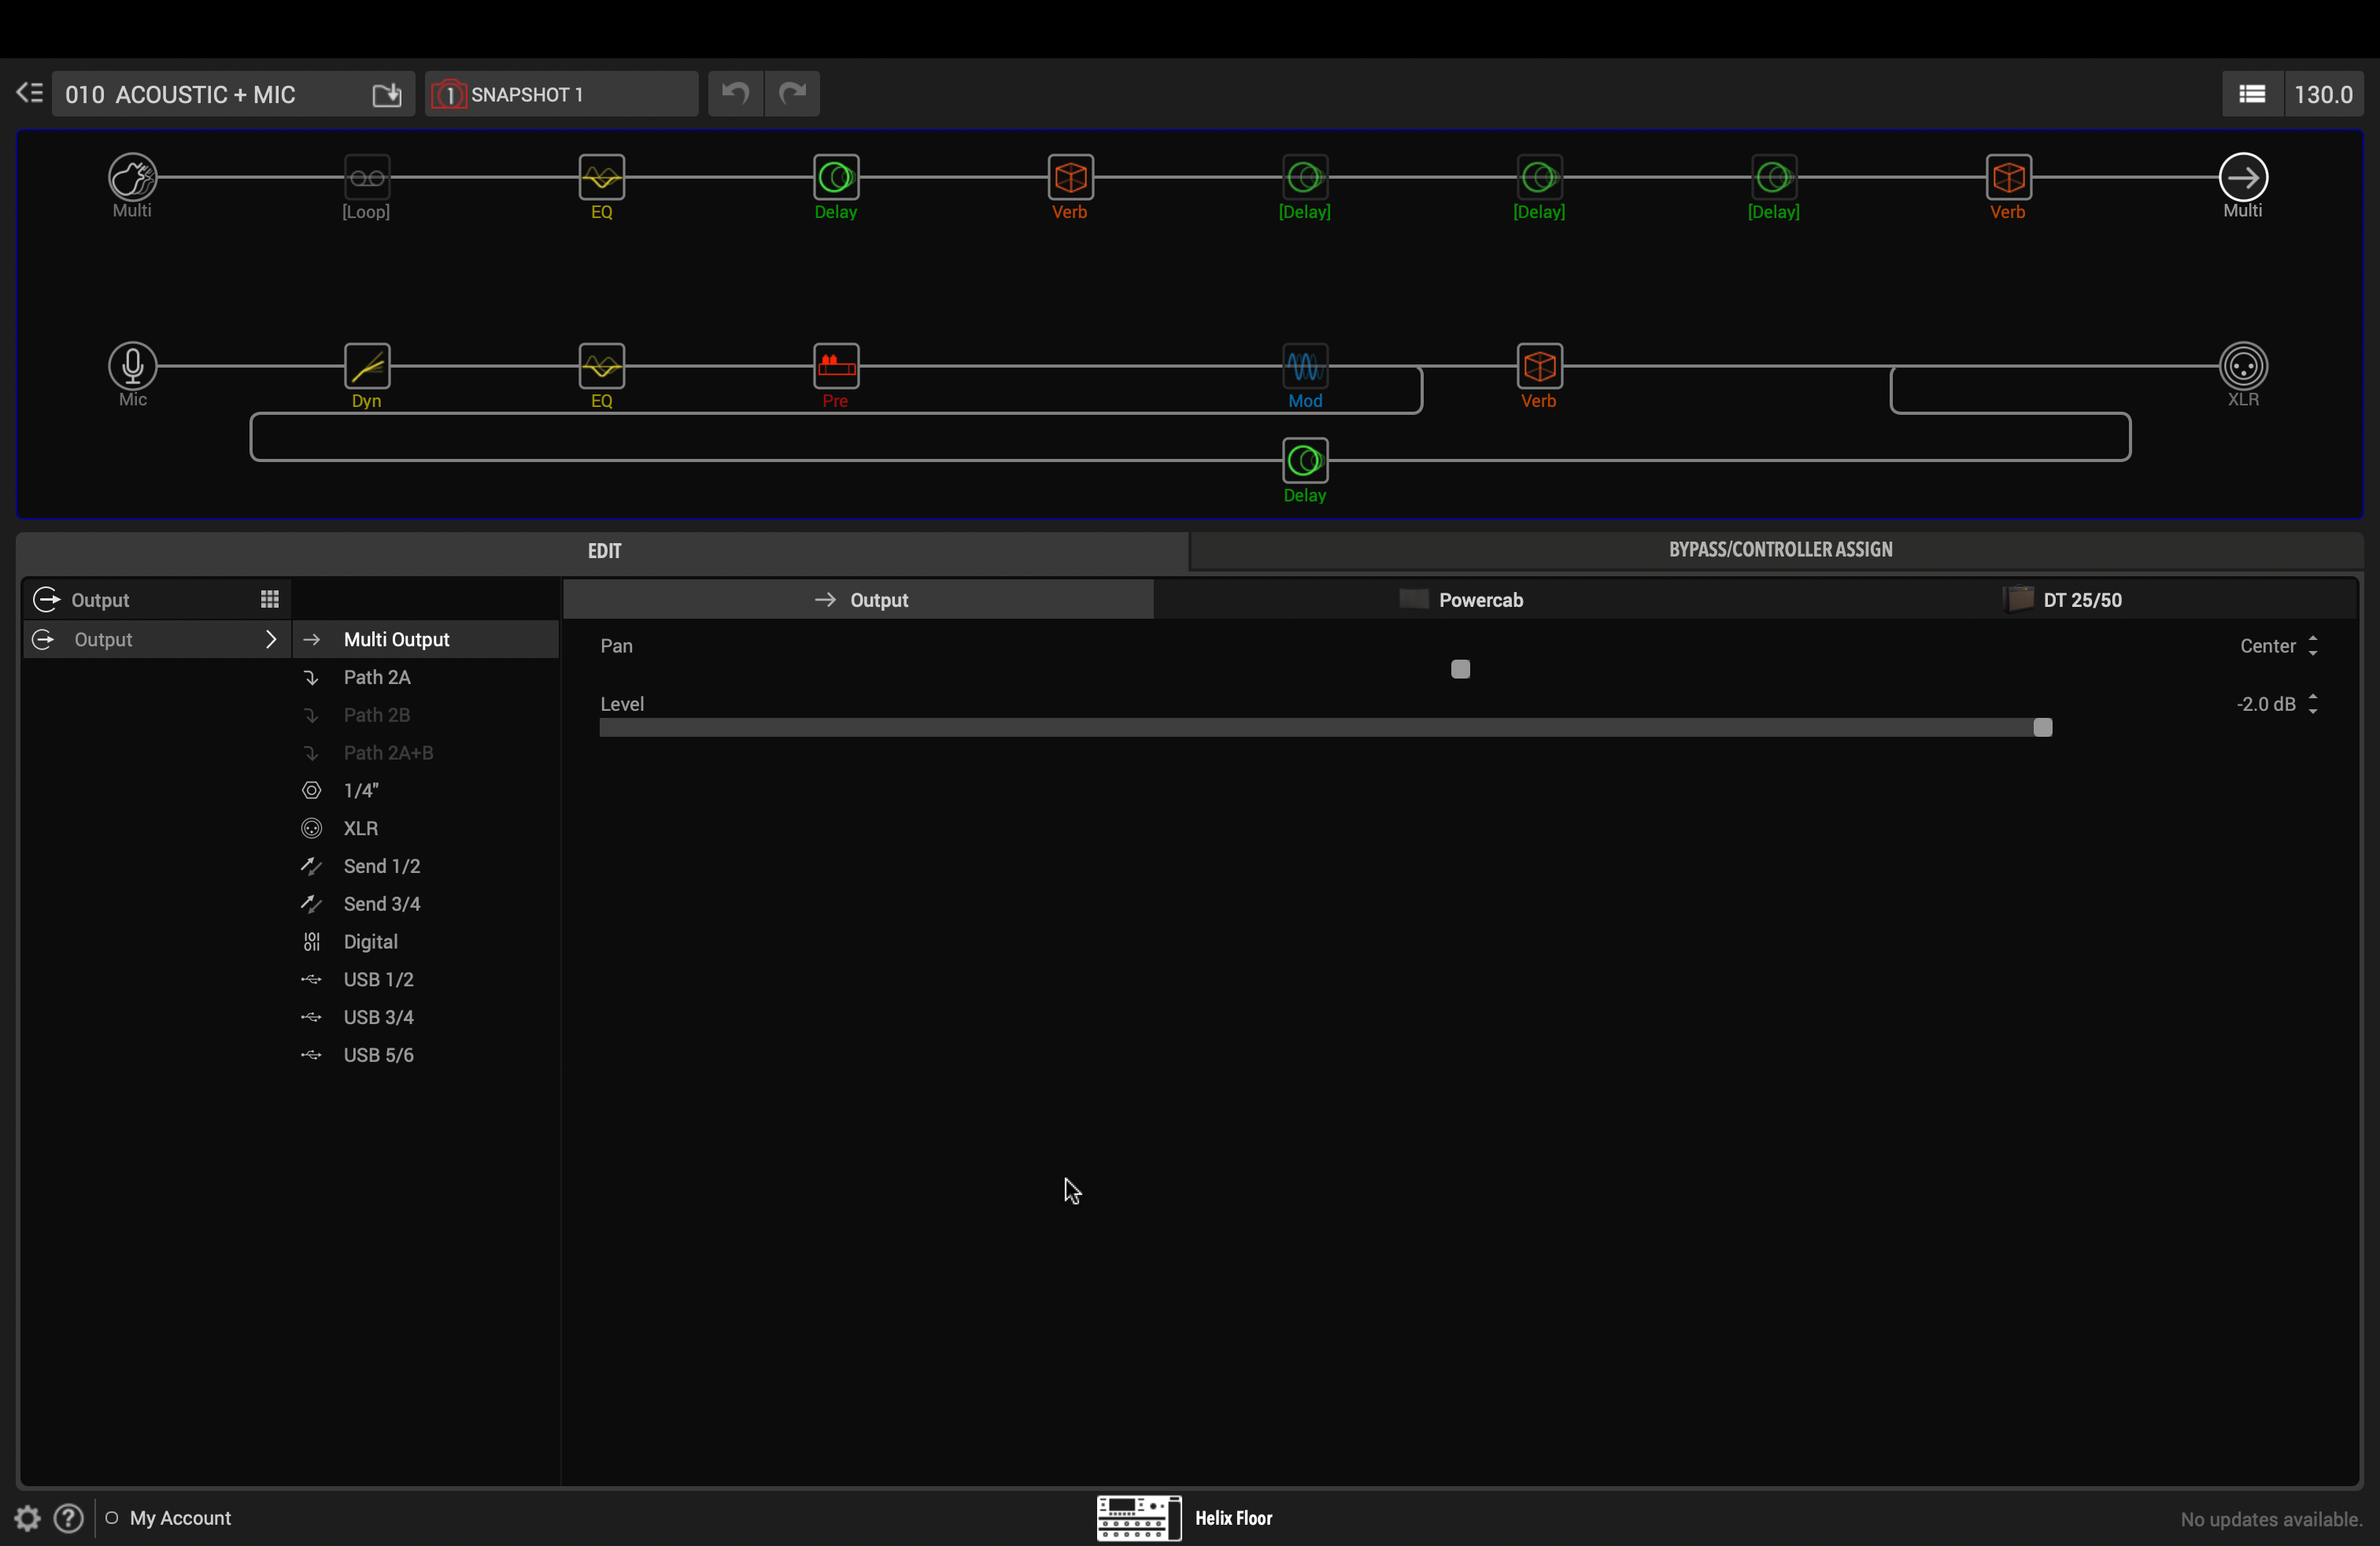Click the Output header row with arrow icon
Image resolution: width=2380 pixels, height=1546 pixels.
click(156, 600)
